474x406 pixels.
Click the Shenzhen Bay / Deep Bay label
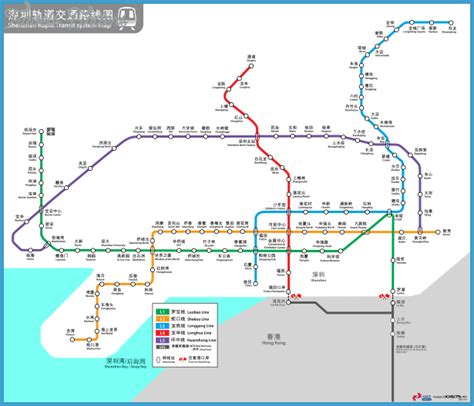(x=126, y=363)
